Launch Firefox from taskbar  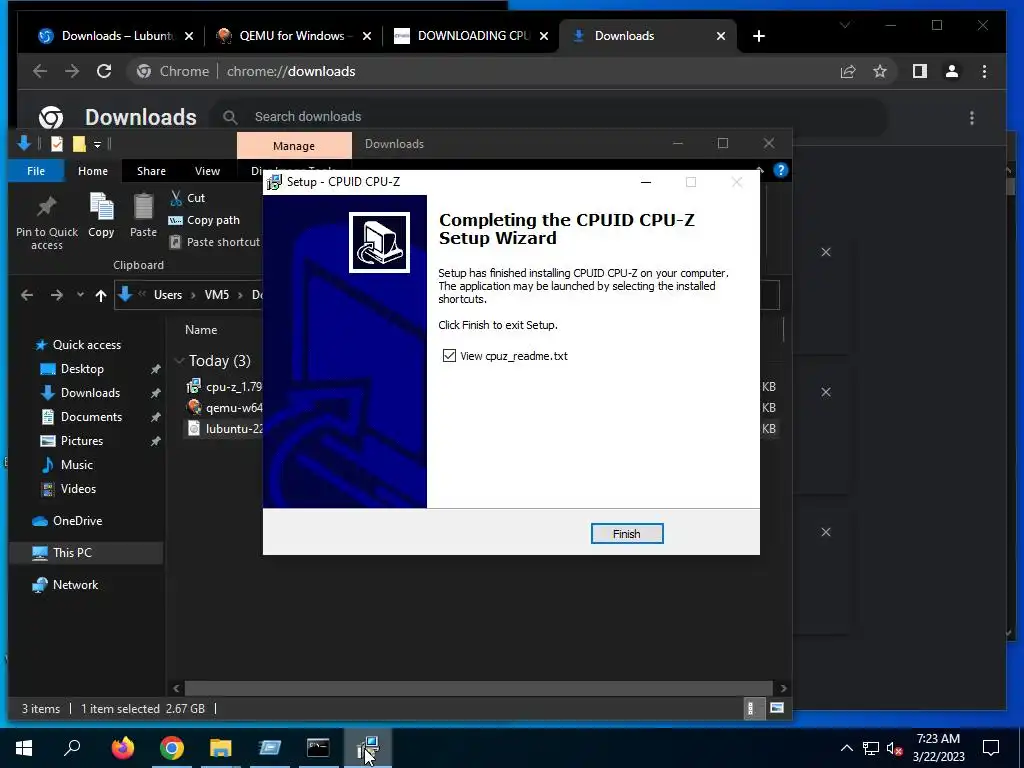(122, 748)
